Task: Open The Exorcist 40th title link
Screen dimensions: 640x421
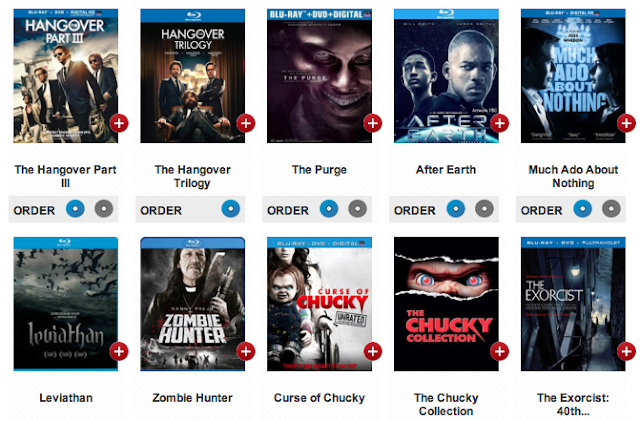Action: point(573,404)
